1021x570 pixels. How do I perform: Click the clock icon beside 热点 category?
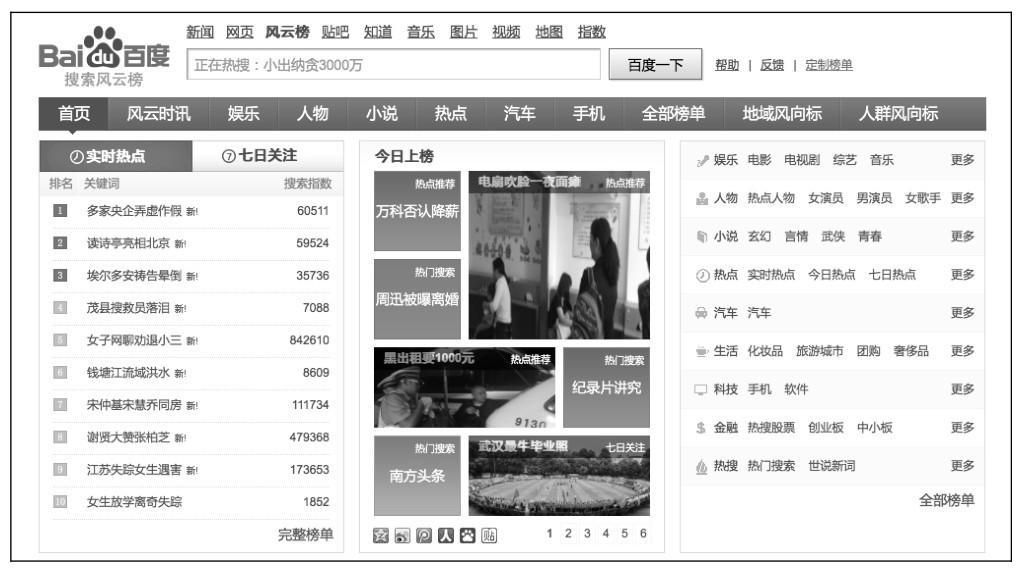pyautogui.click(x=702, y=276)
